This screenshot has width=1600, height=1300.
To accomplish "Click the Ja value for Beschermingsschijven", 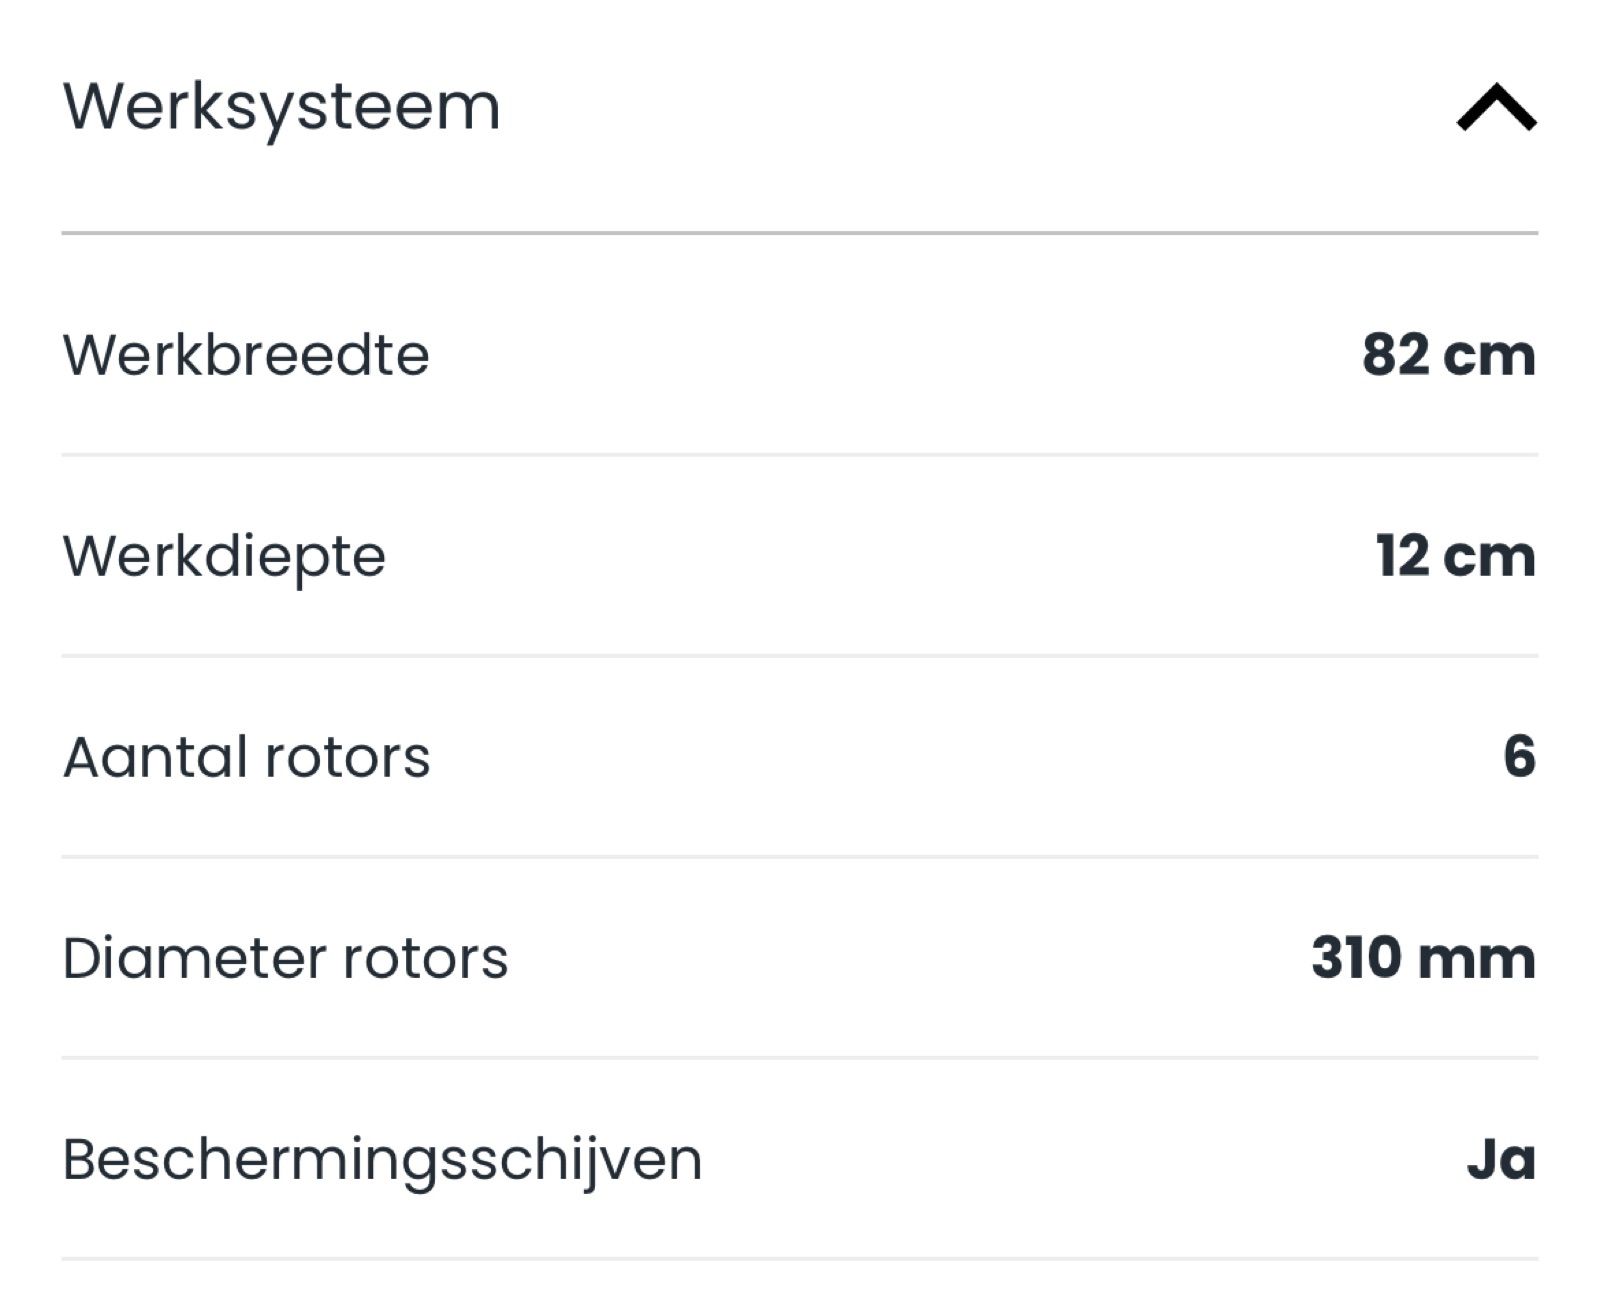I will pos(1502,1159).
